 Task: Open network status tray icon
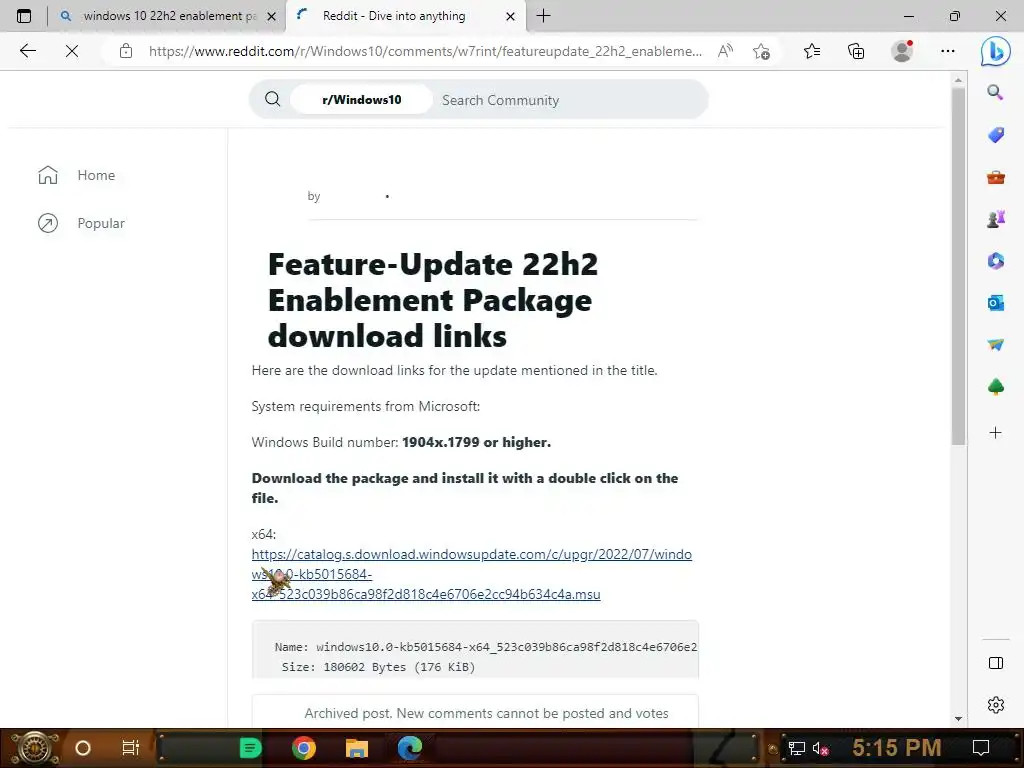coord(796,748)
